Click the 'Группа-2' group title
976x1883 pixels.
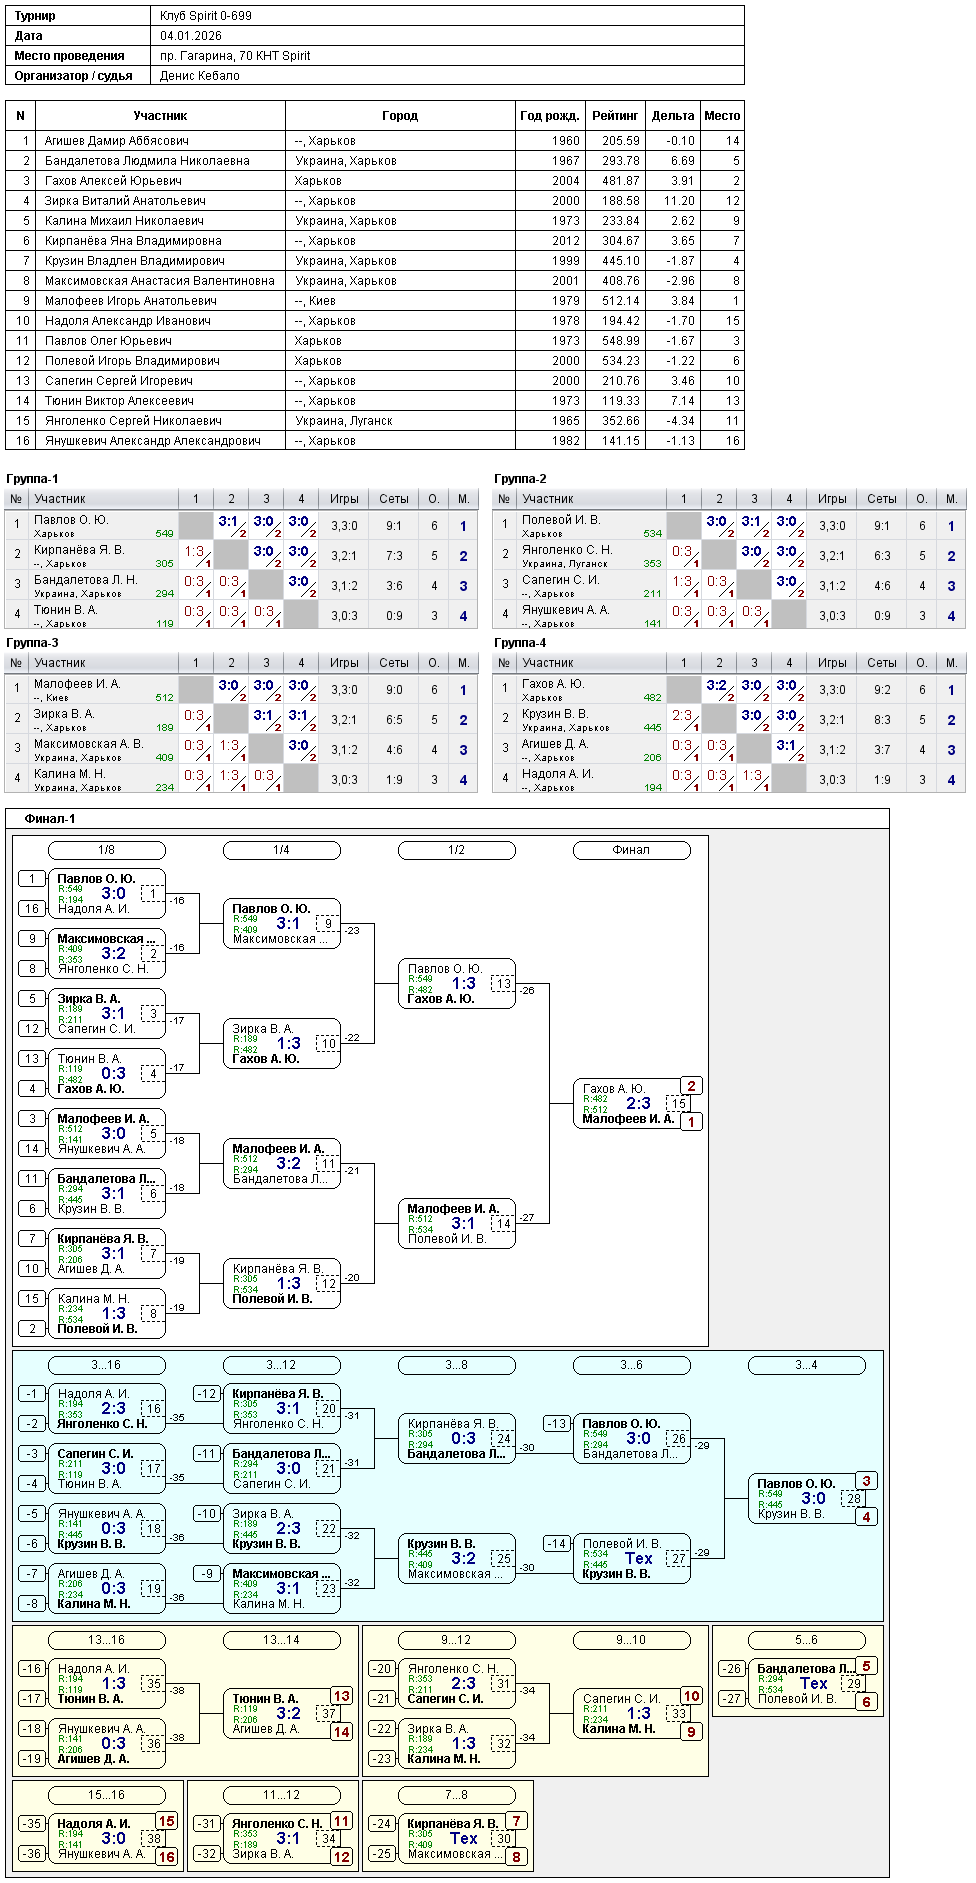tap(520, 479)
